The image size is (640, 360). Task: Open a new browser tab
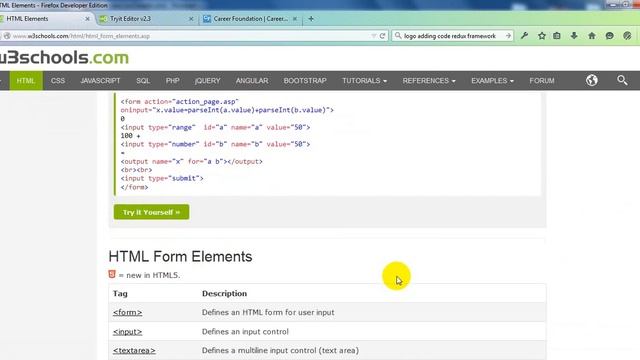coord(311,19)
